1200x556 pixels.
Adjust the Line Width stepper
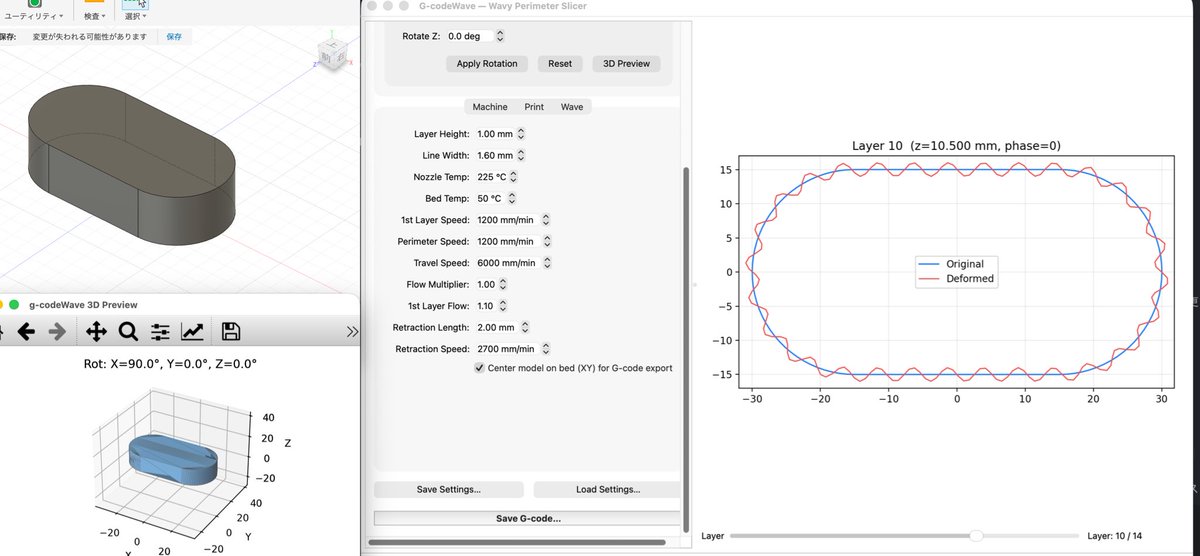click(521, 155)
